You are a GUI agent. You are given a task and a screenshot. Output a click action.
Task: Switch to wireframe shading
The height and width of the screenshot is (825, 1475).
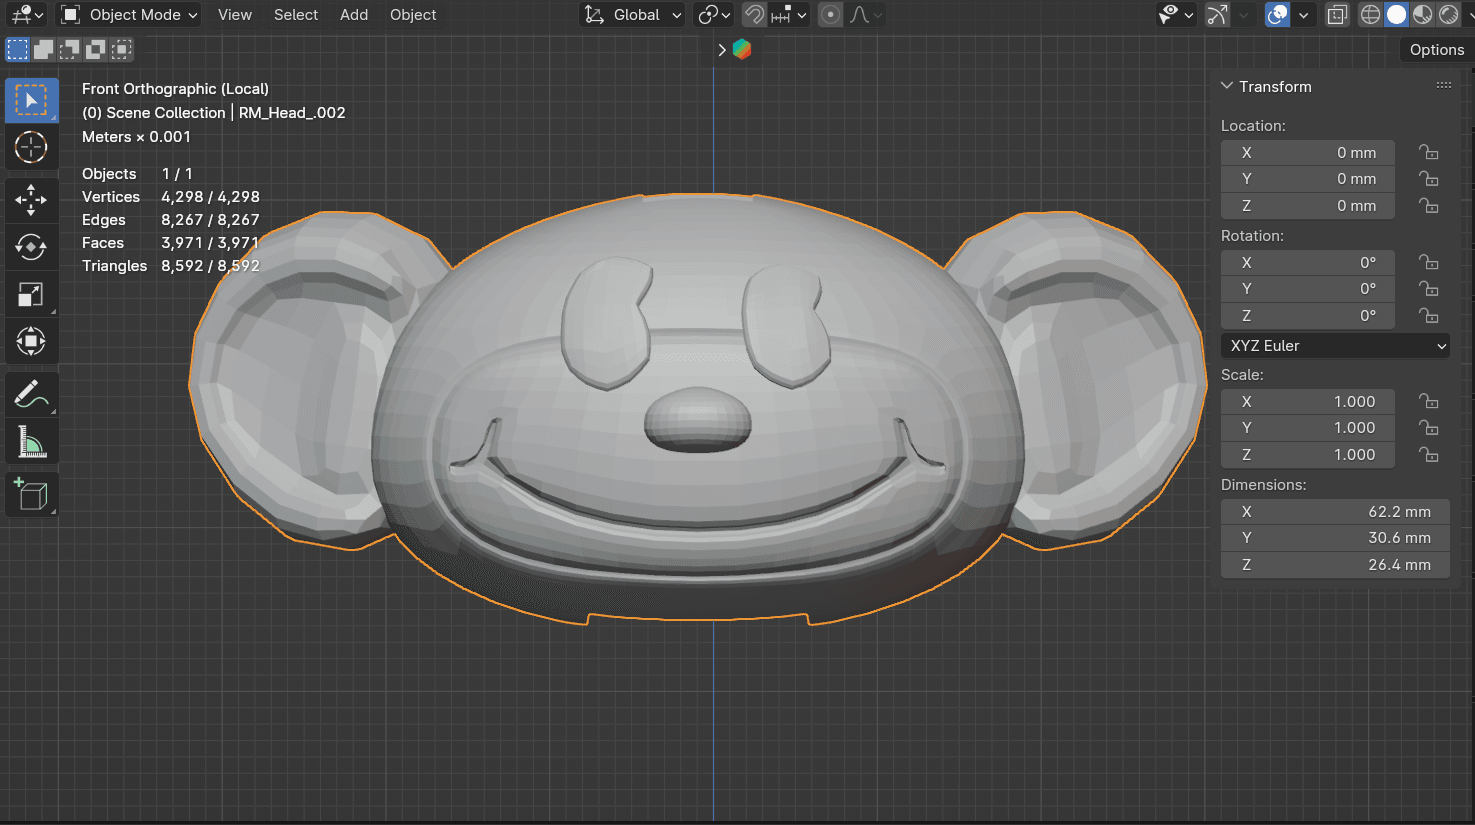(x=1370, y=15)
